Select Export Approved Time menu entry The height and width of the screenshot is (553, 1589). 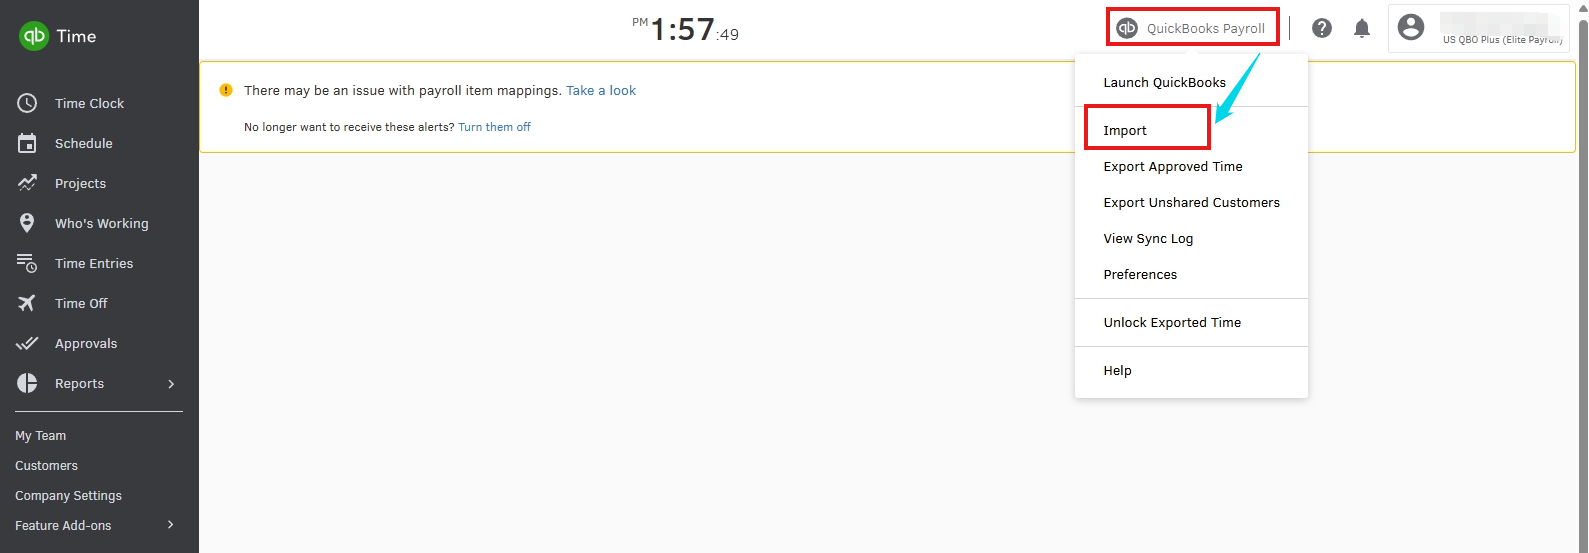point(1173,167)
